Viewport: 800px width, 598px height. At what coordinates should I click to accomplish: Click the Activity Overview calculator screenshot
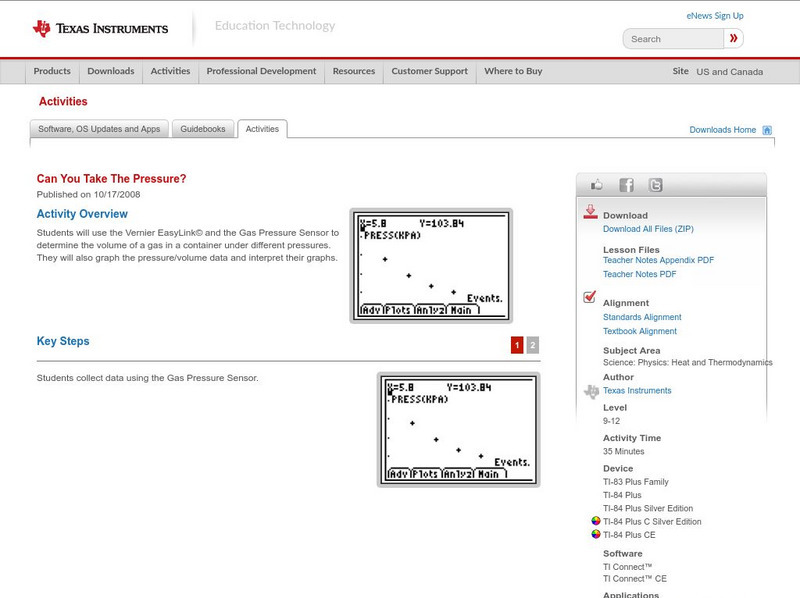[431, 265]
